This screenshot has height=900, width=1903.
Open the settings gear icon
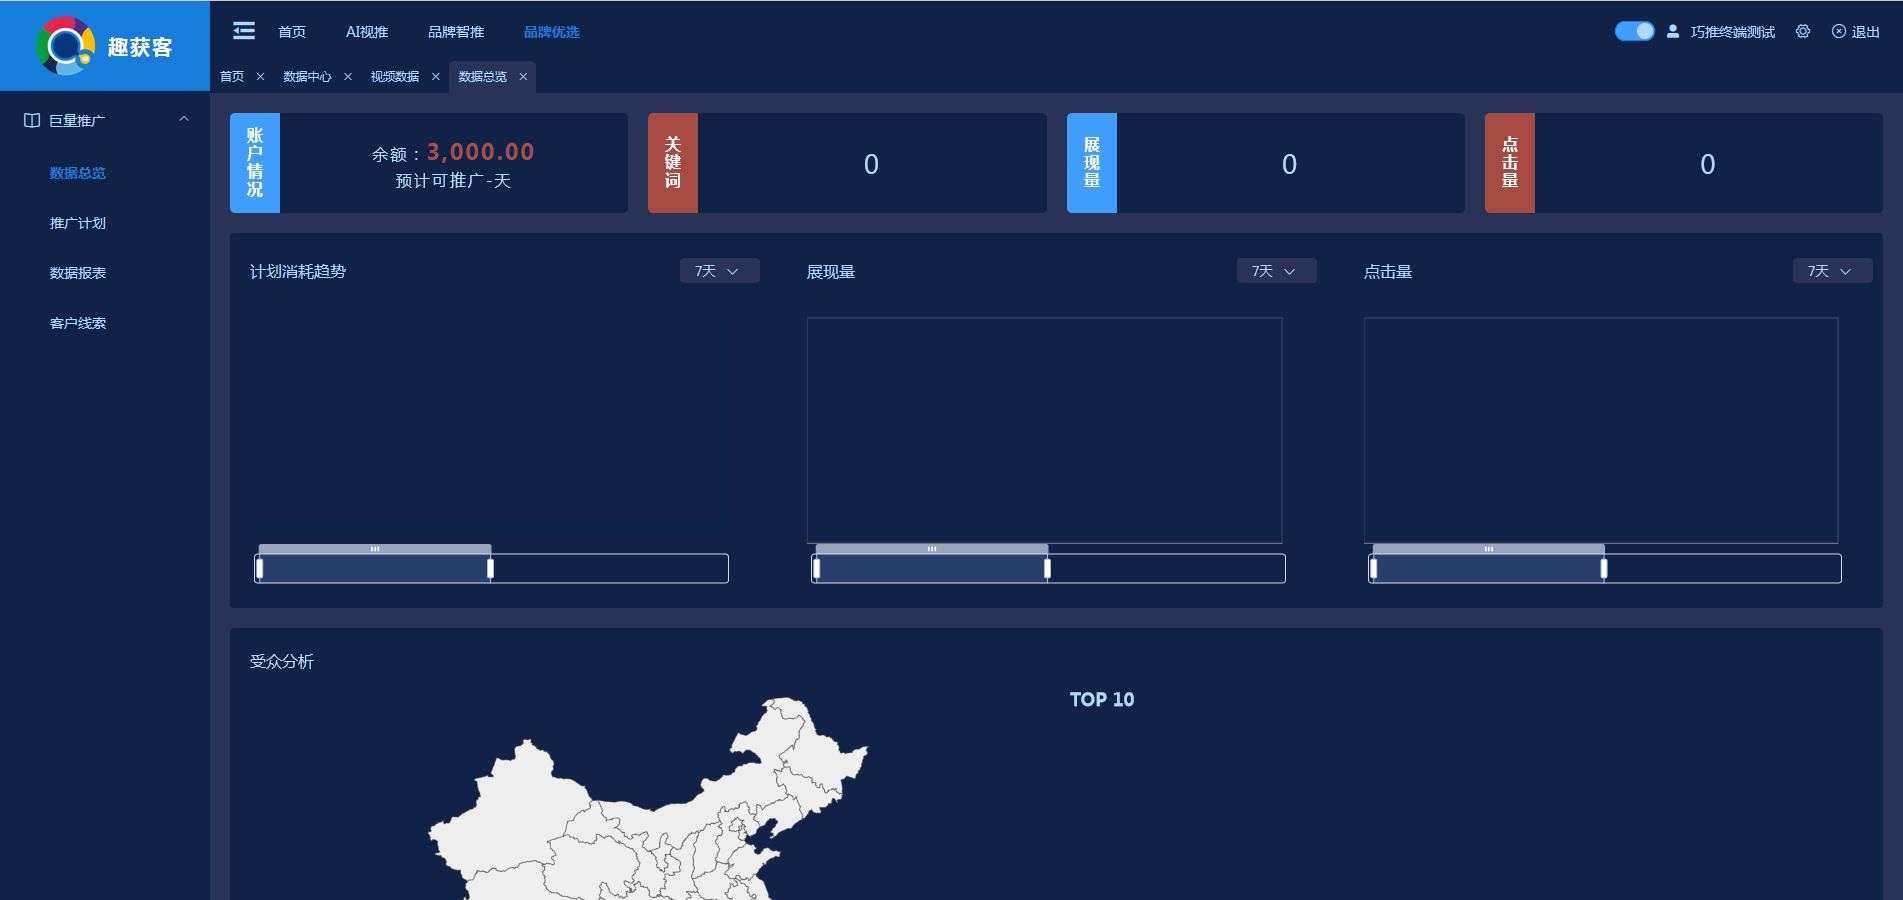click(1803, 31)
